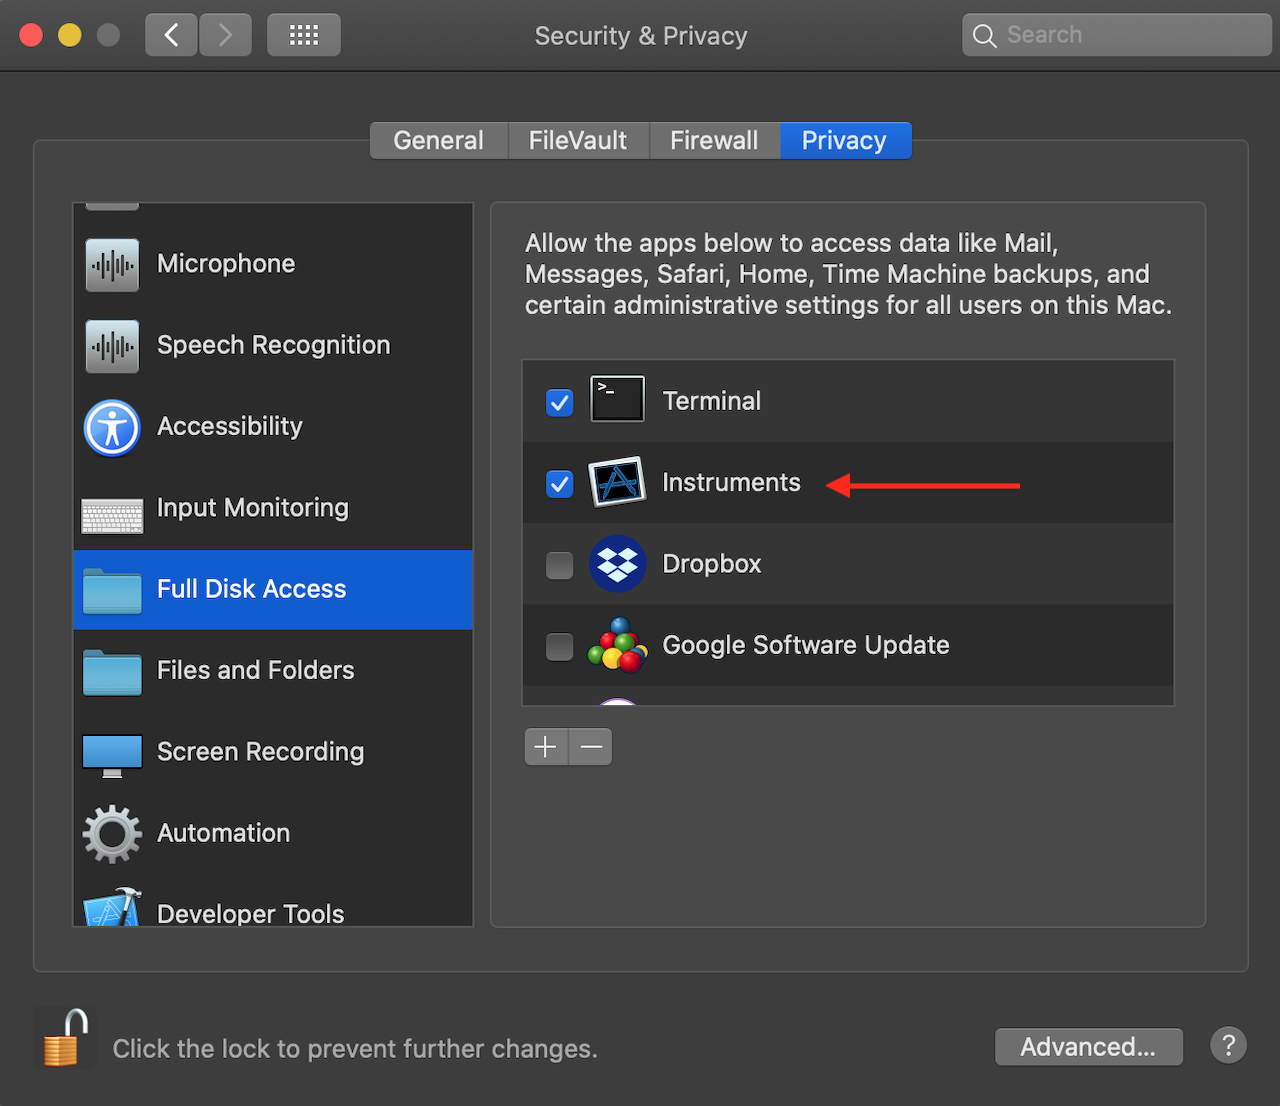1280x1106 pixels.
Task: Add an app with the plus button
Action: (546, 747)
